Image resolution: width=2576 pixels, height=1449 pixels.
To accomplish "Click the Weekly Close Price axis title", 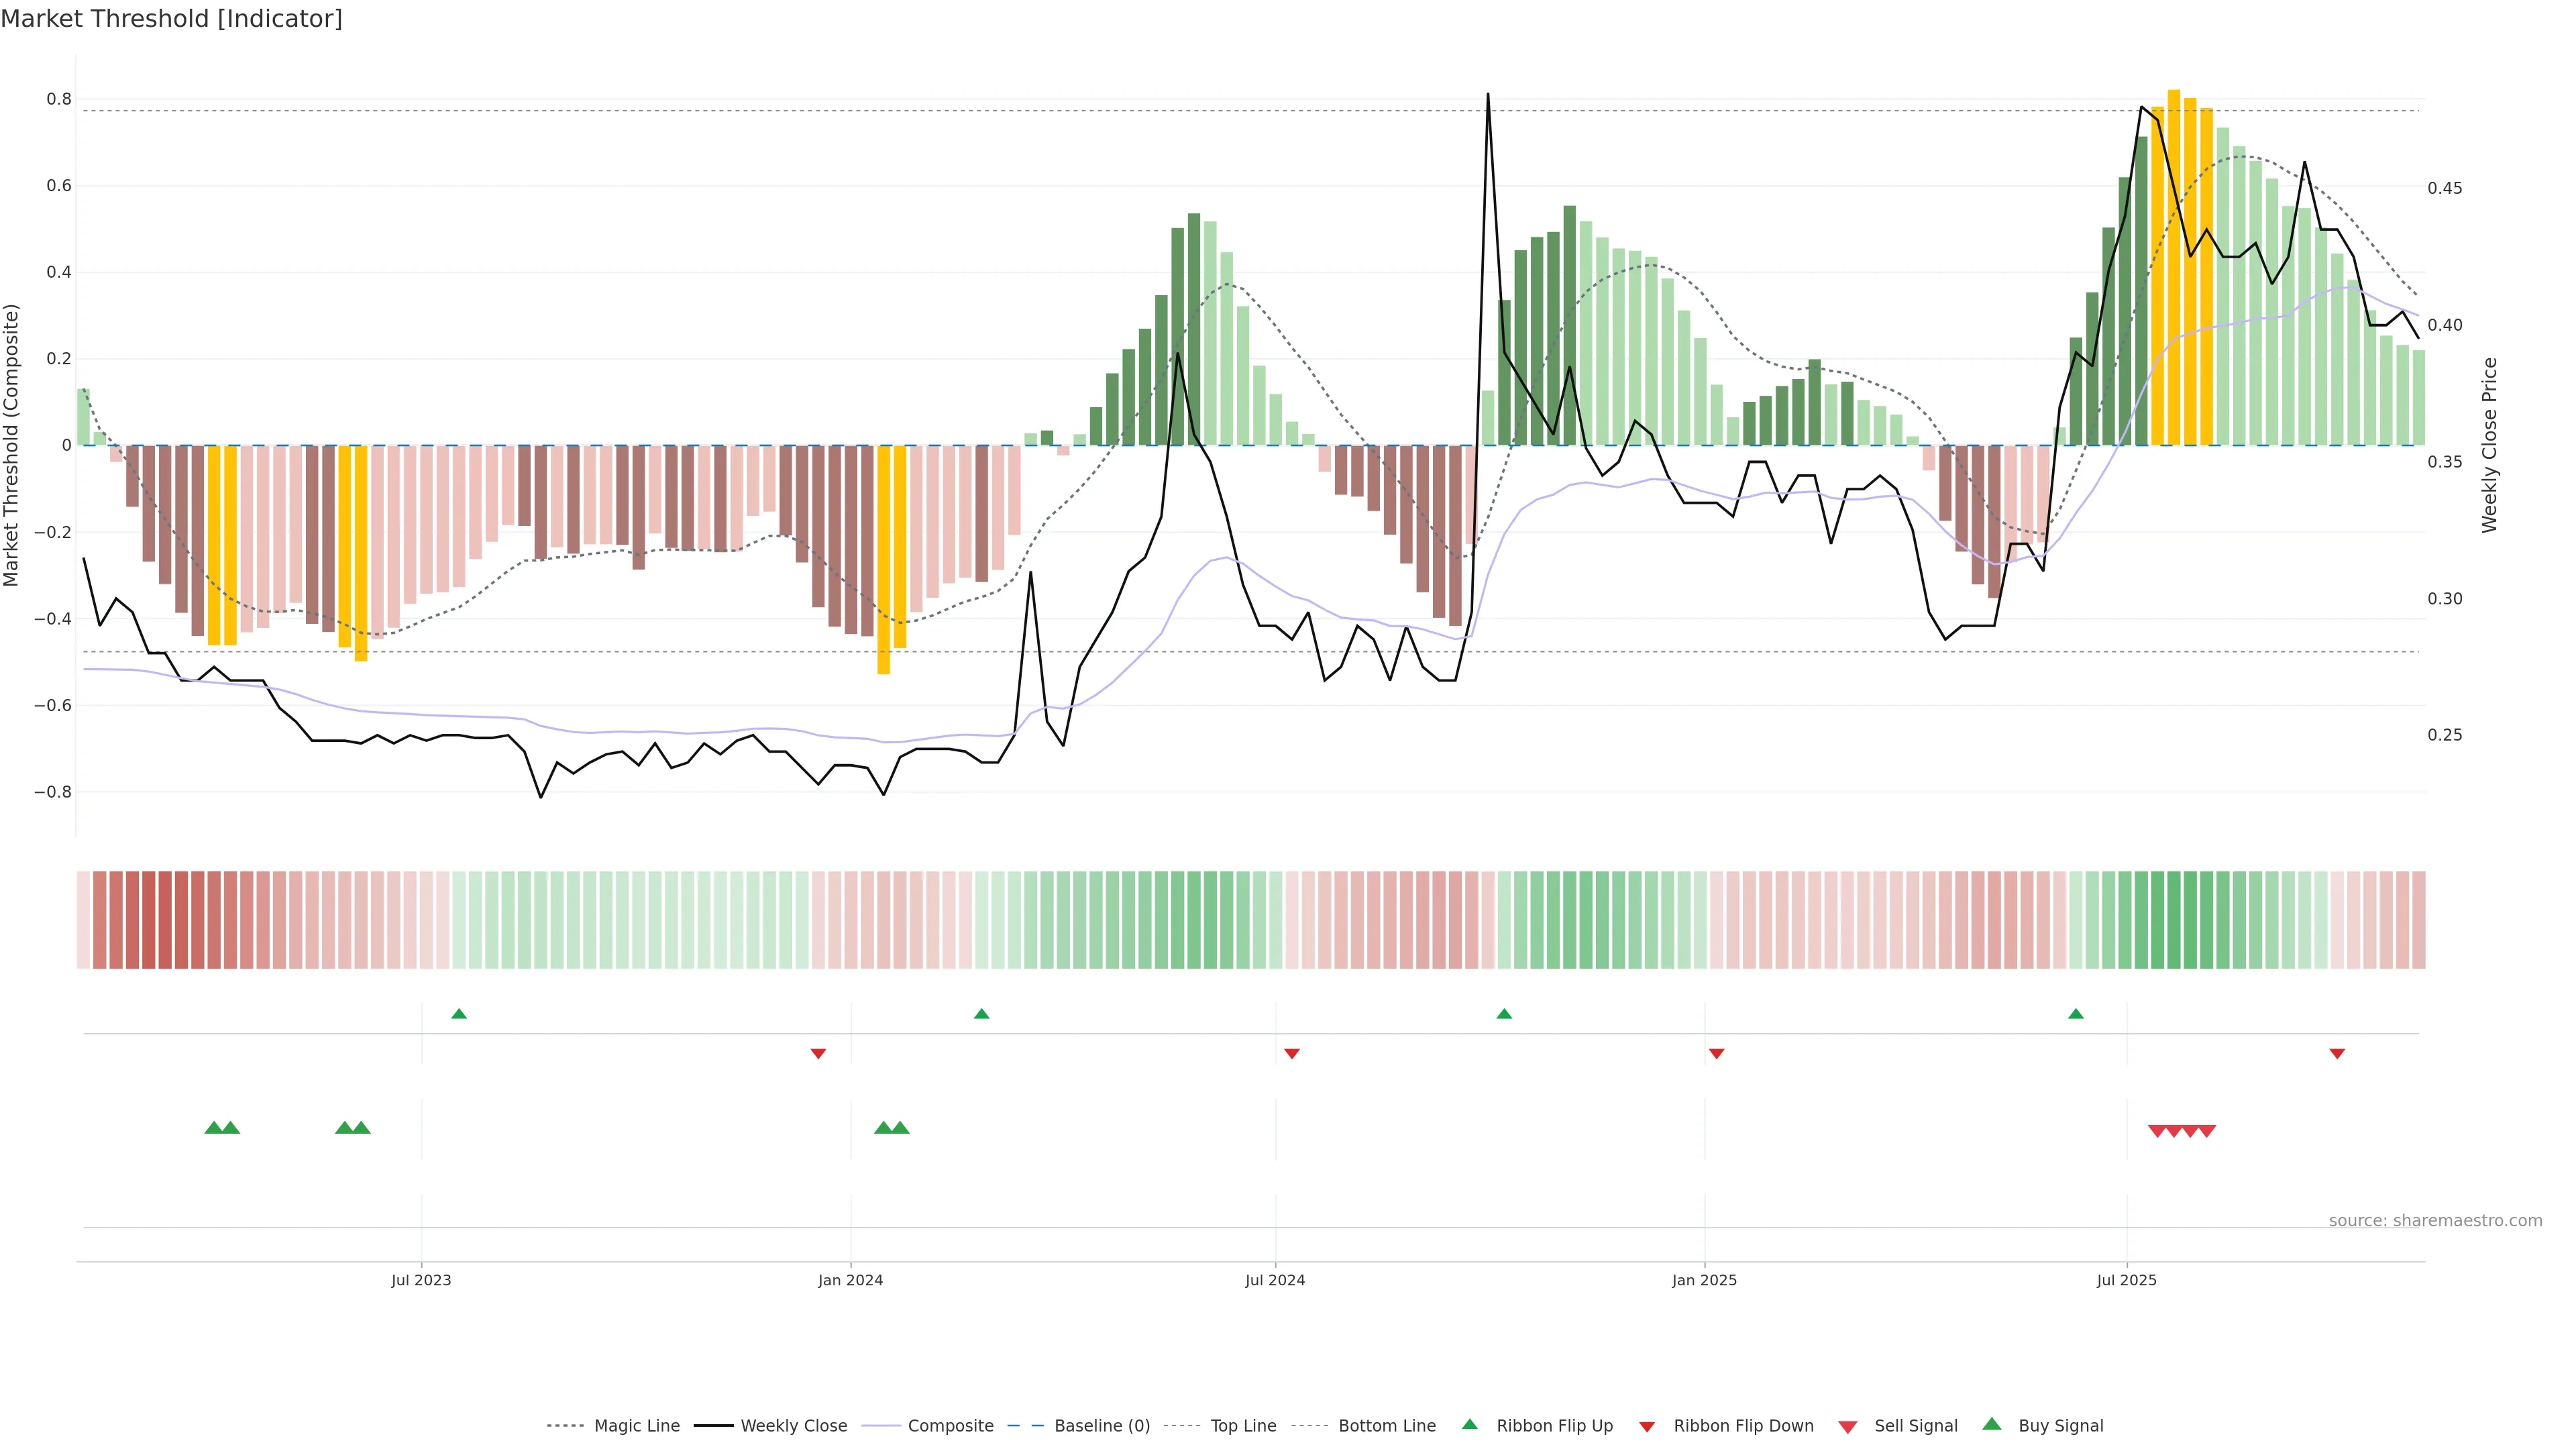I will pyautogui.click(x=2490, y=445).
